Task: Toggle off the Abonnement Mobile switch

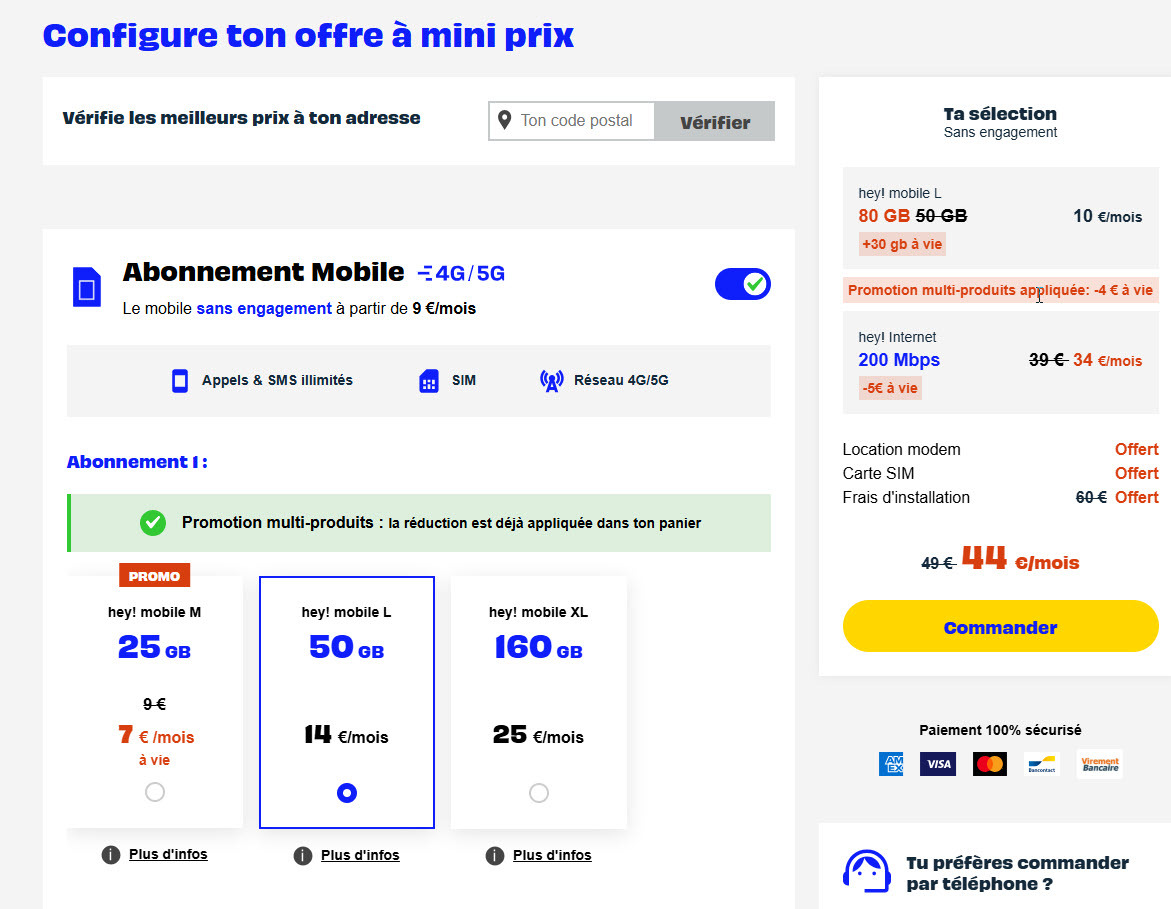Action: (742, 285)
